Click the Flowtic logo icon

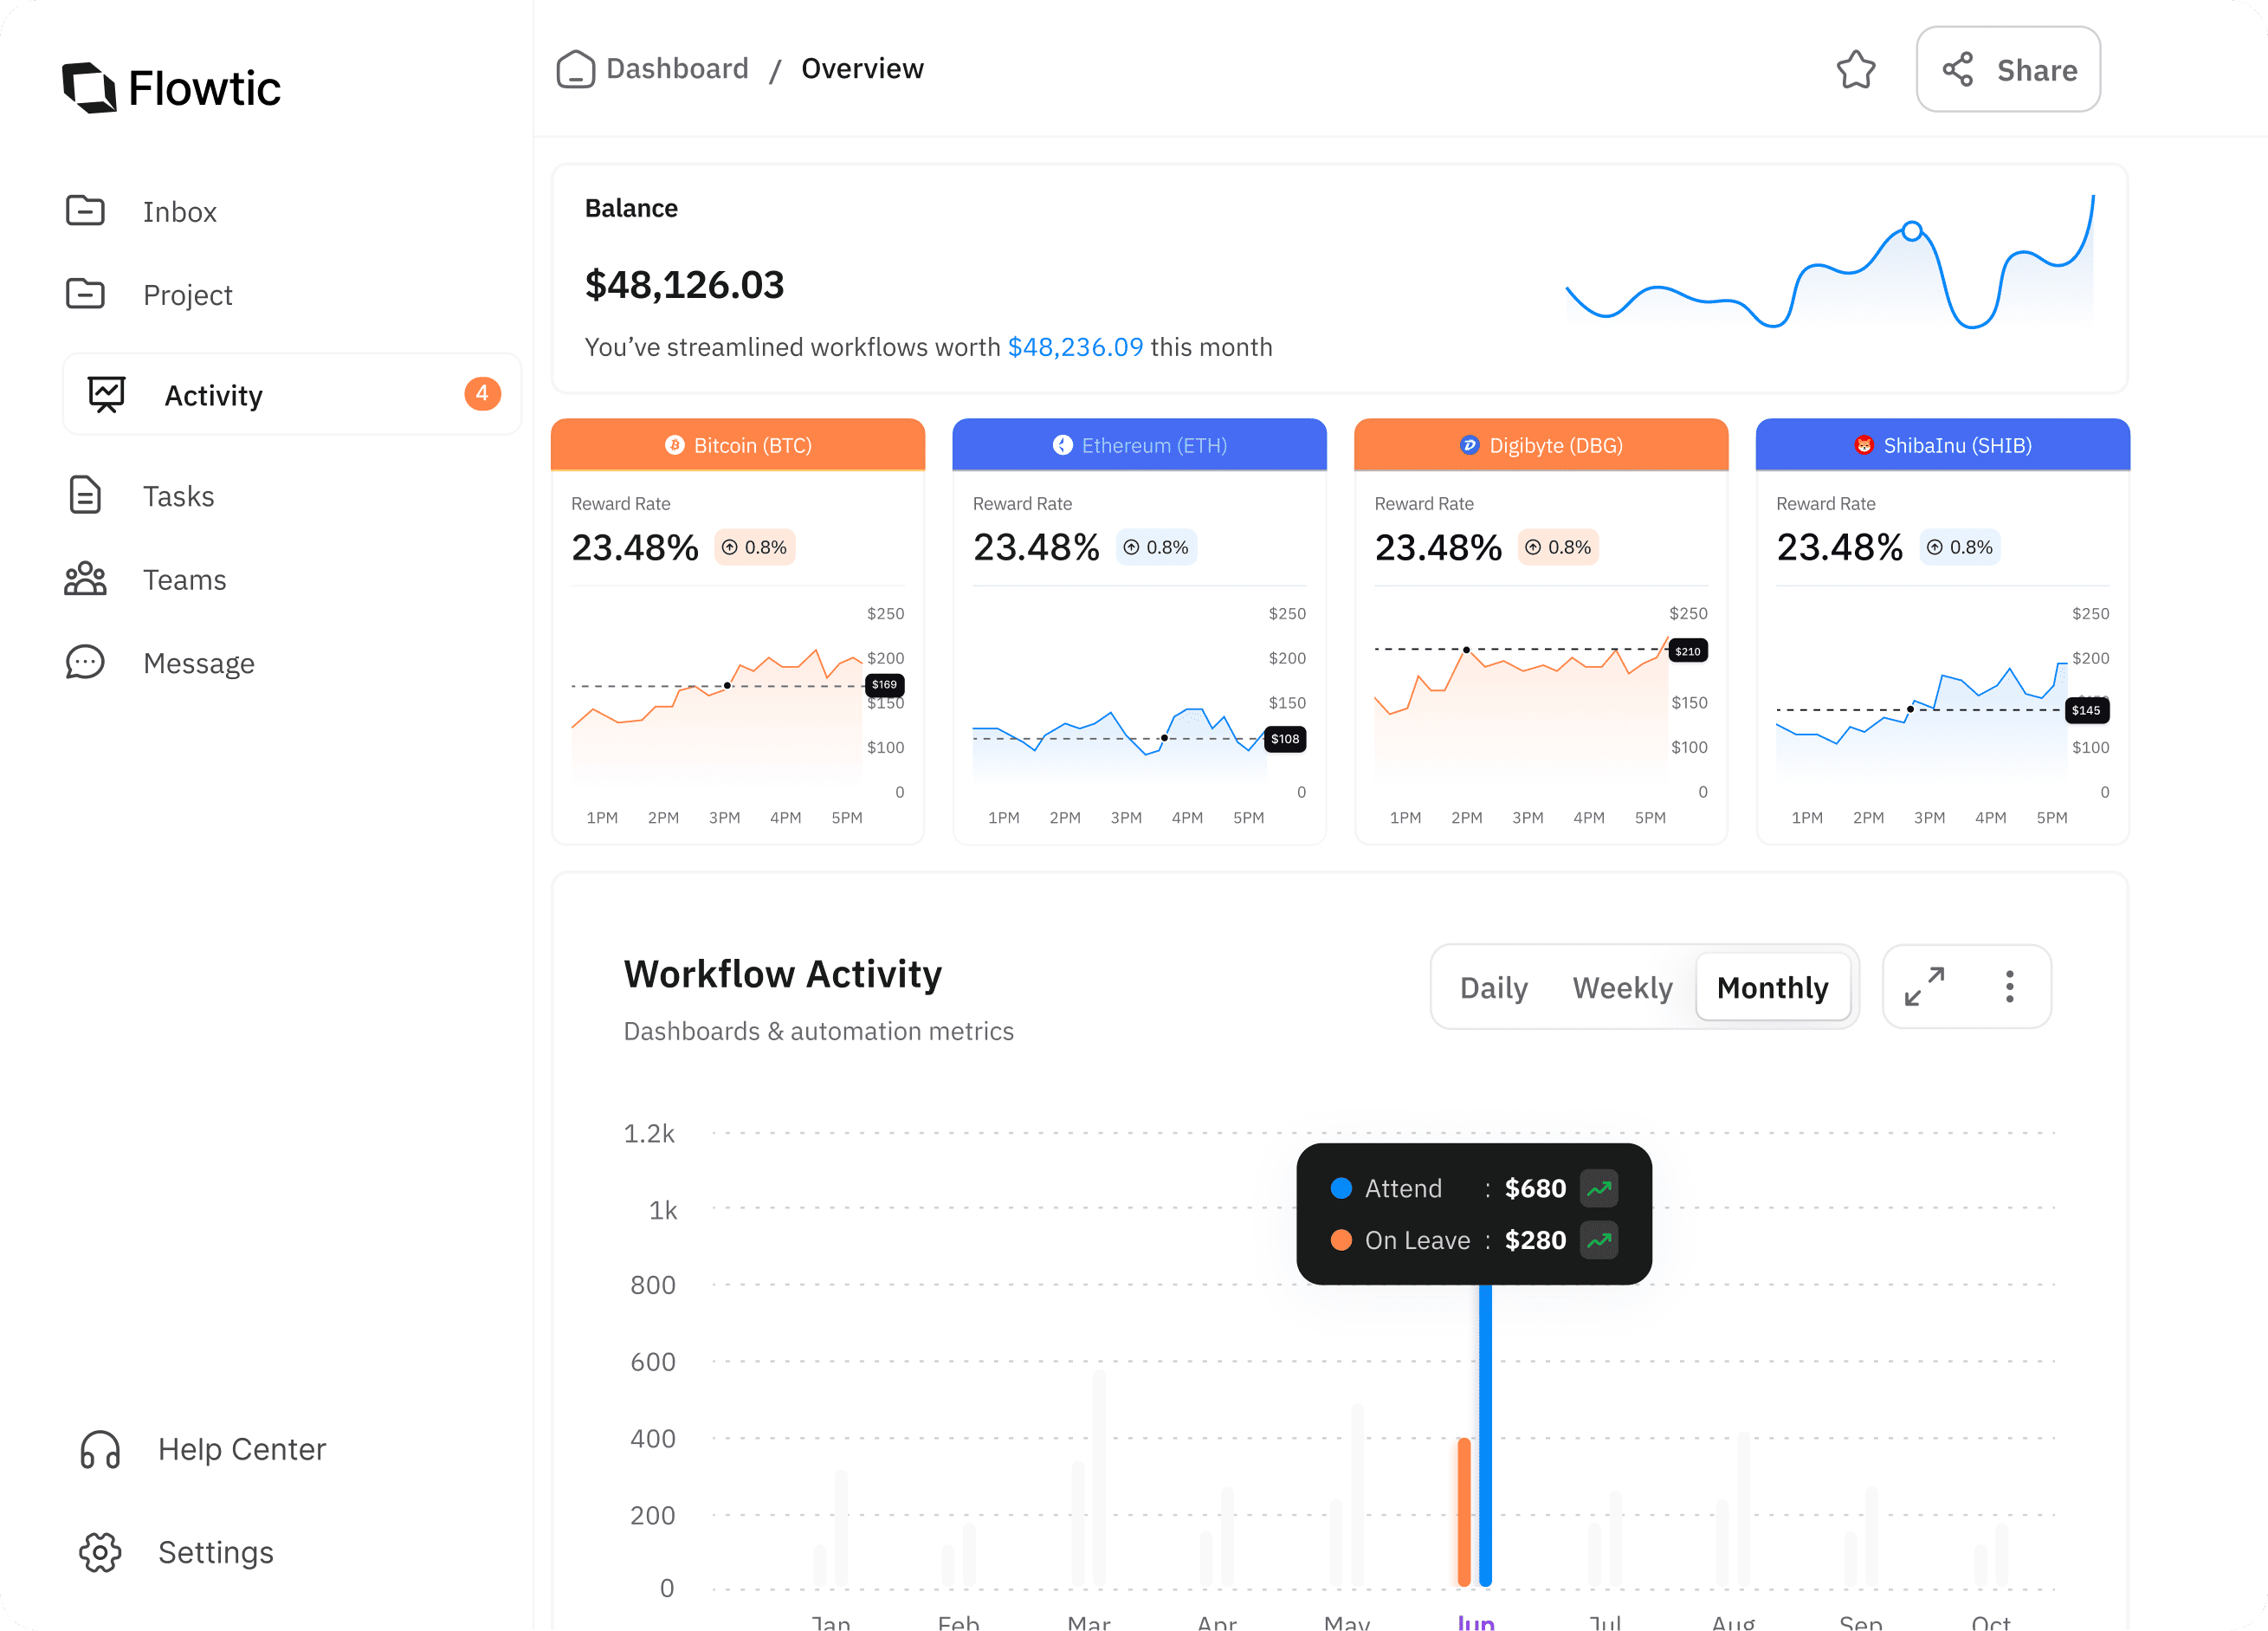pyautogui.click(x=90, y=88)
